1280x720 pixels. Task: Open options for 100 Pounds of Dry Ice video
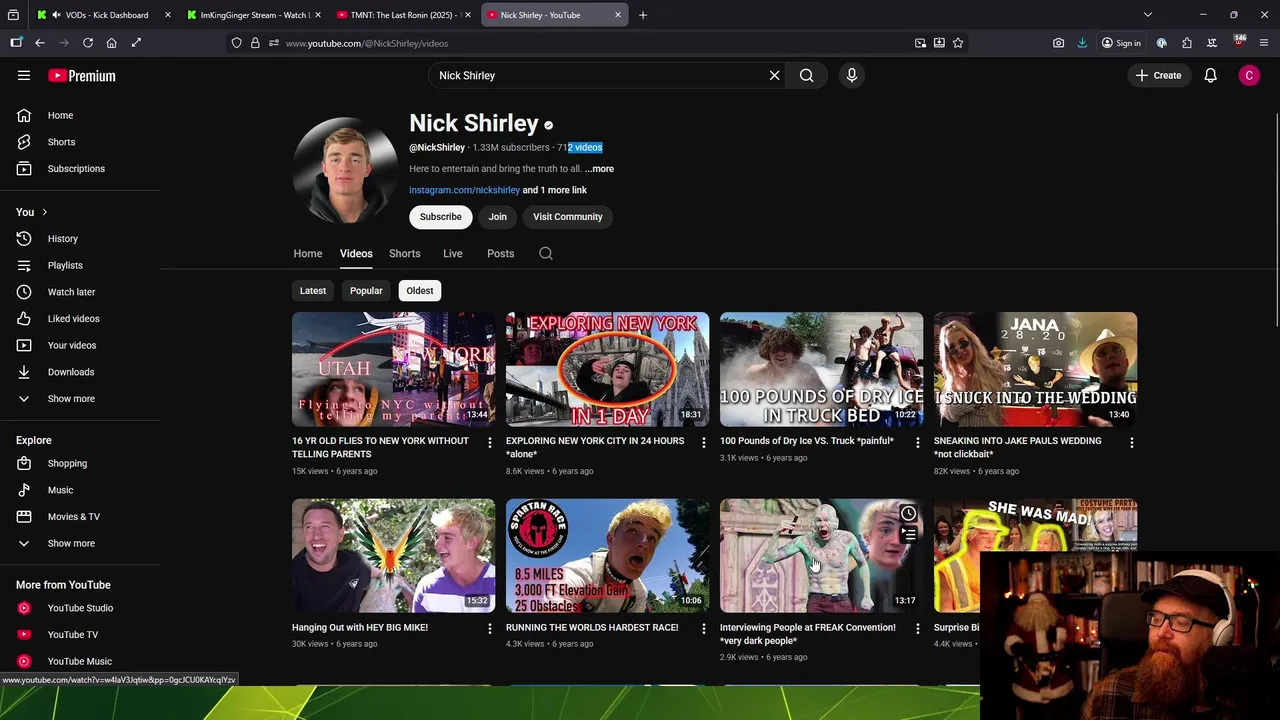point(917,442)
